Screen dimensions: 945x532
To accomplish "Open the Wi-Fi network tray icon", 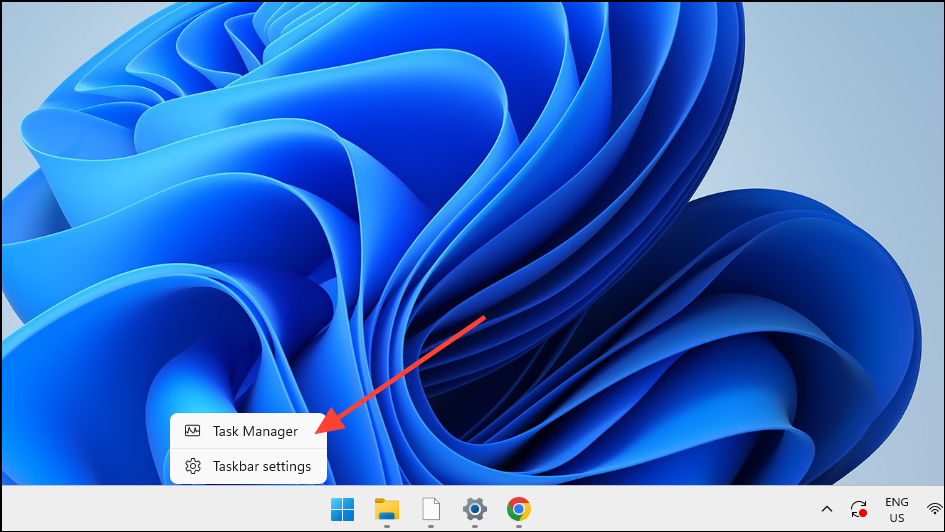I will pyautogui.click(x=935, y=510).
